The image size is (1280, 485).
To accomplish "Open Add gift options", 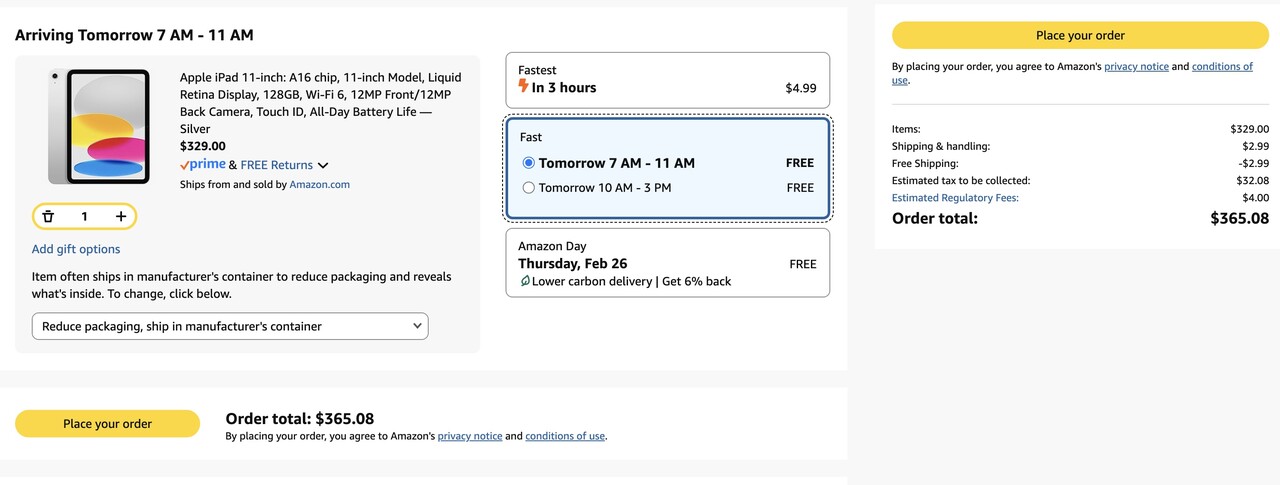I will click(x=76, y=249).
